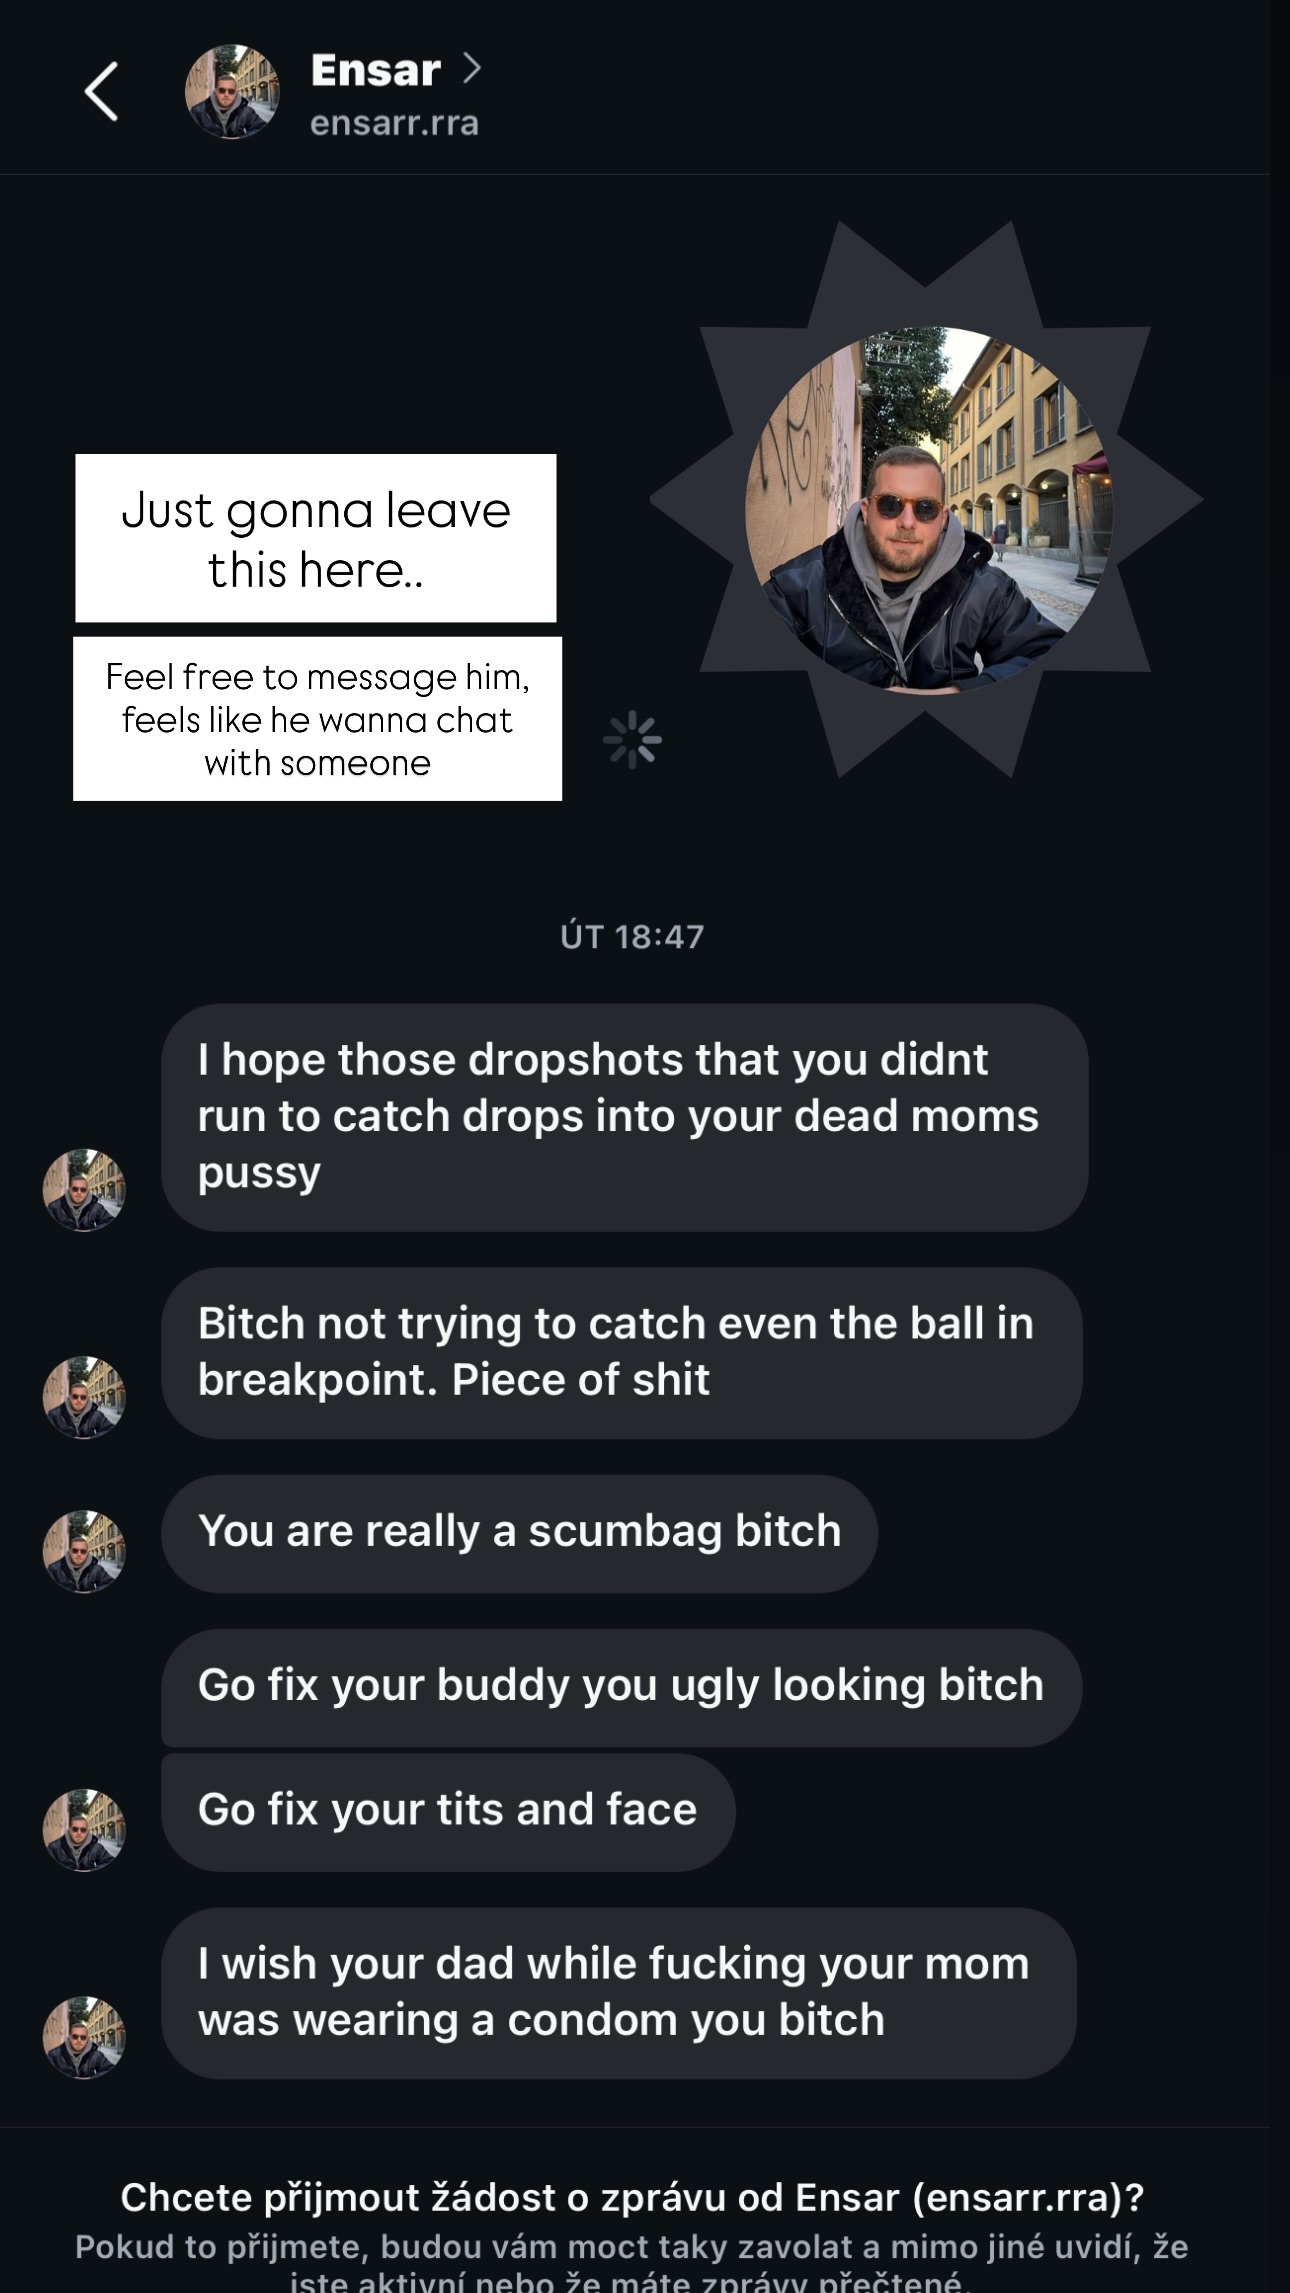The width and height of the screenshot is (1290, 2293).
Task: Tap the back arrow icon
Action: 101,91
